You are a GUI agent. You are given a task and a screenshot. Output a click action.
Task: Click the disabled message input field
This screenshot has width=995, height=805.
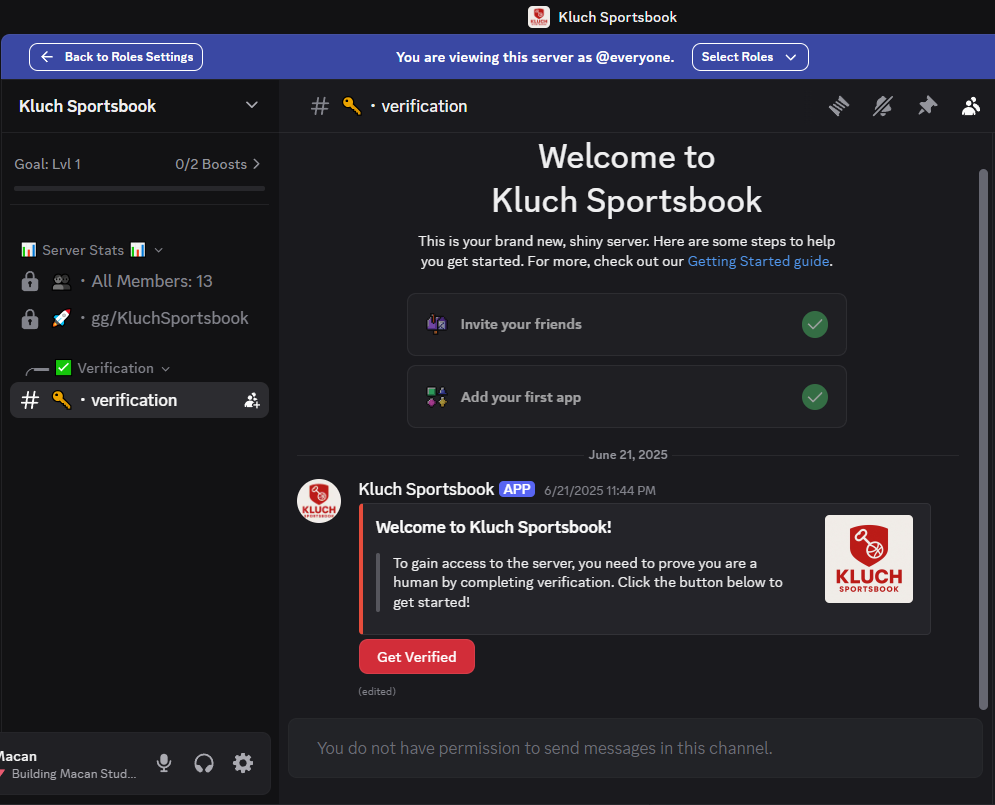pyautogui.click(x=635, y=748)
